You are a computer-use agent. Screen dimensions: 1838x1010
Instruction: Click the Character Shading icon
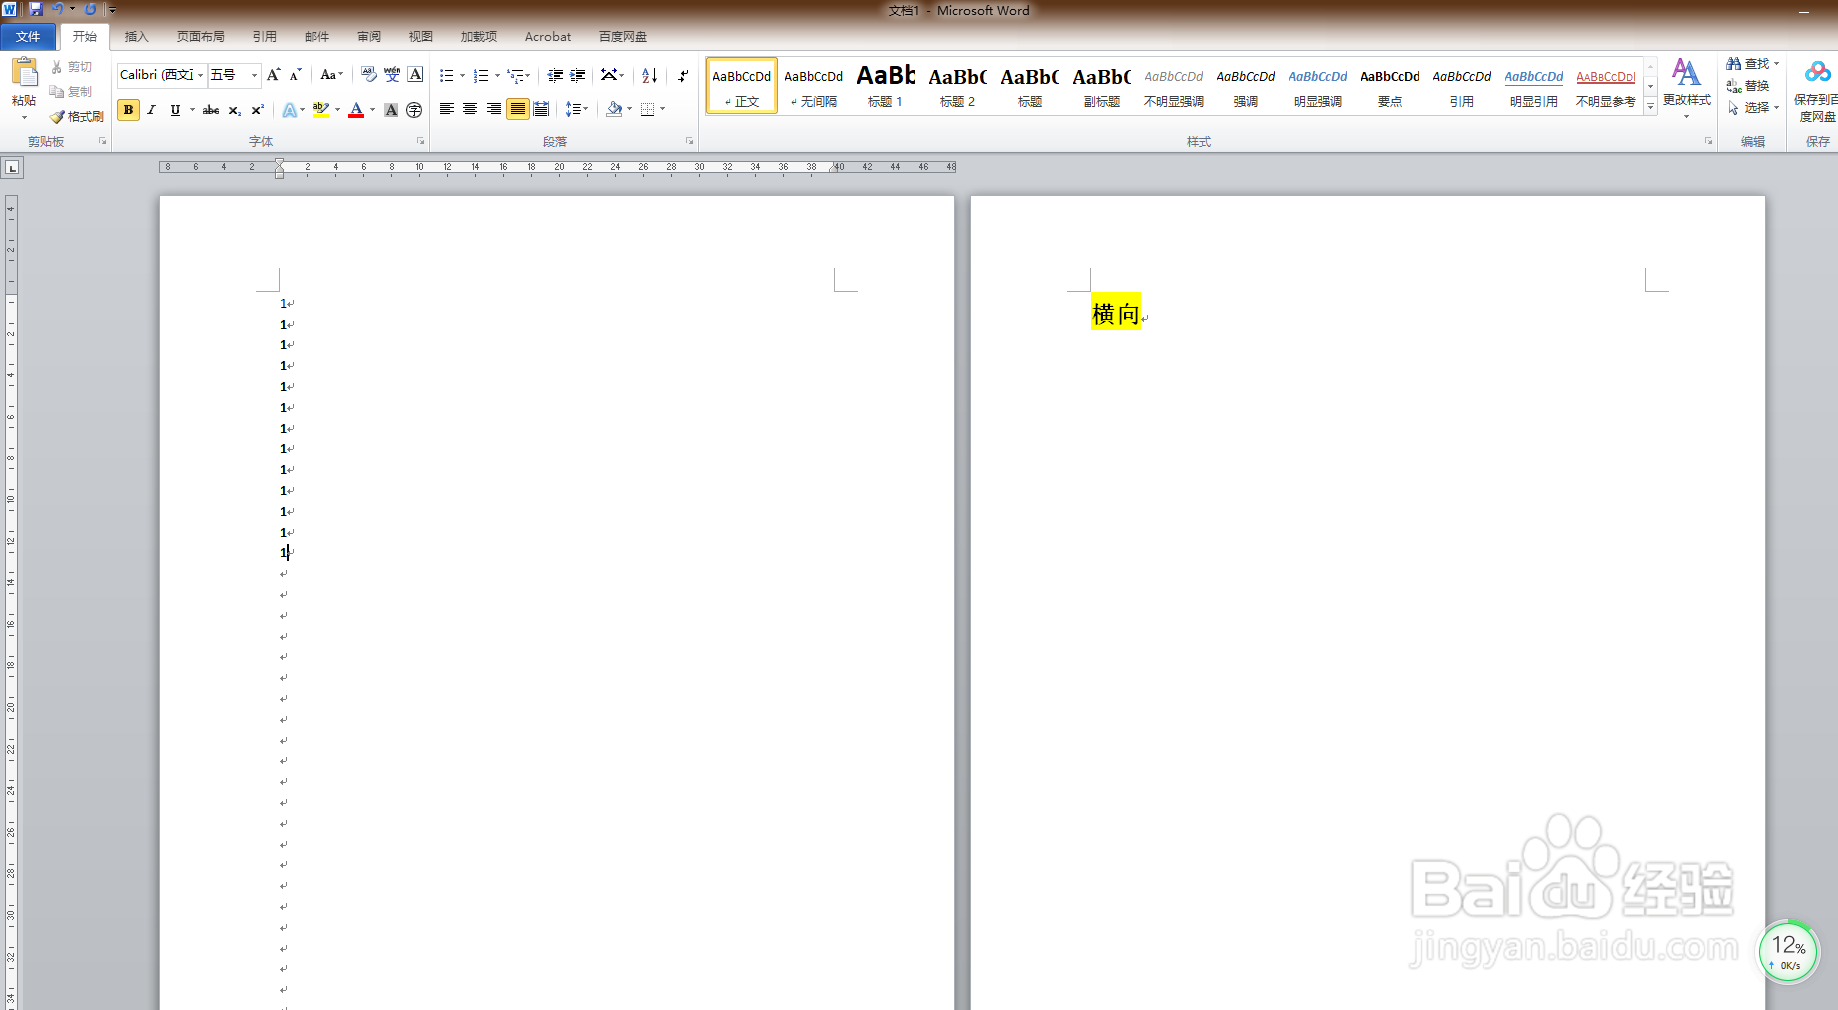click(391, 110)
